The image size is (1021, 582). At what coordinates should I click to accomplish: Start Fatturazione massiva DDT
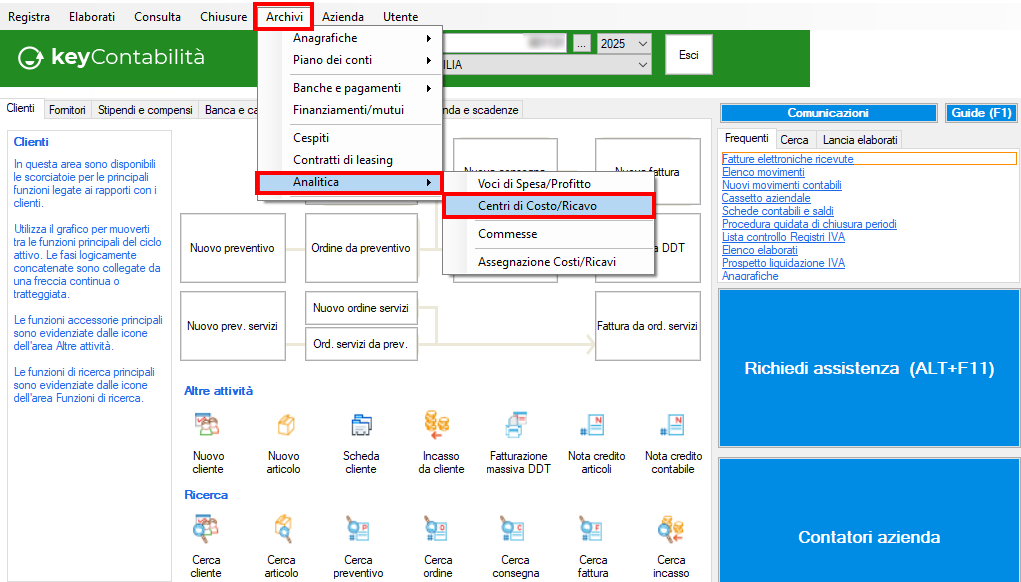[x=517, y=426]
